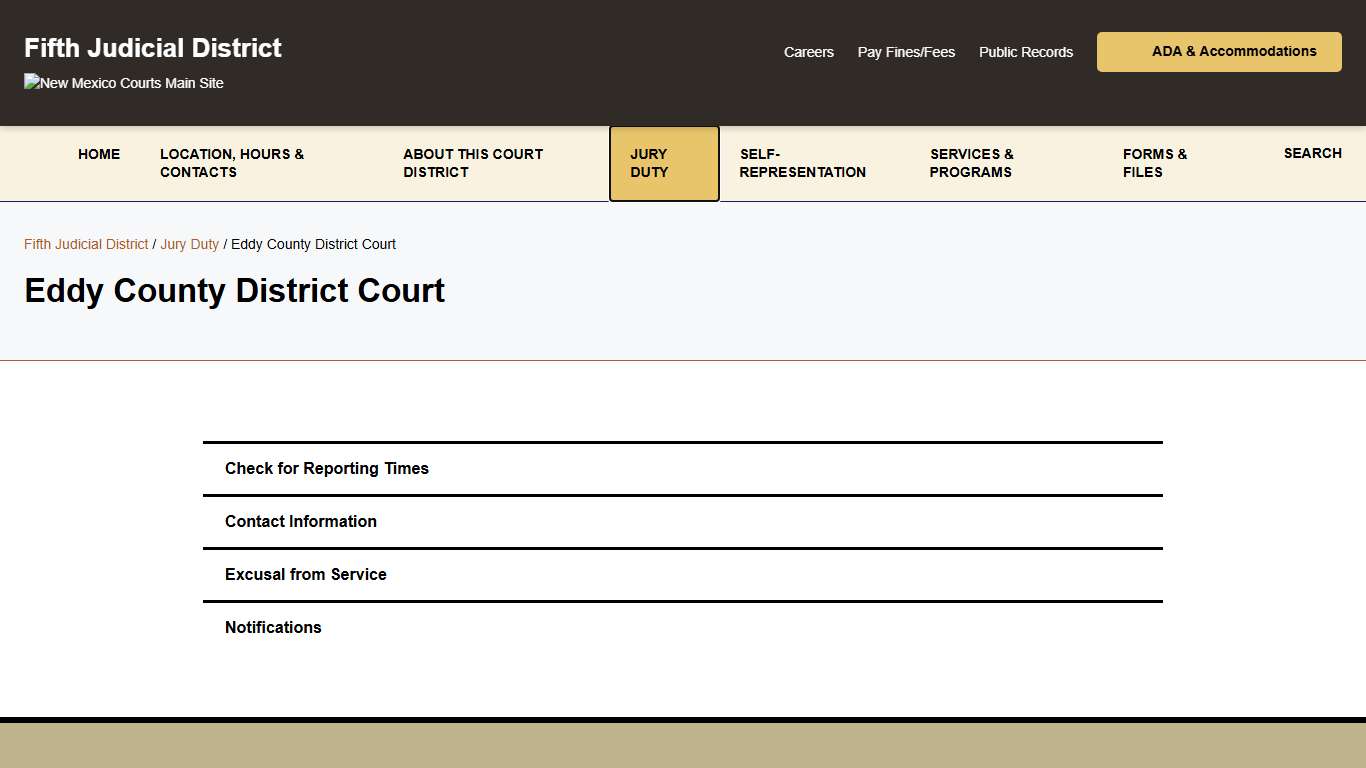Click the New Mexico Courts Main Site logo
The height and width of the screenshot is (768, 1366).
[123, 83]
